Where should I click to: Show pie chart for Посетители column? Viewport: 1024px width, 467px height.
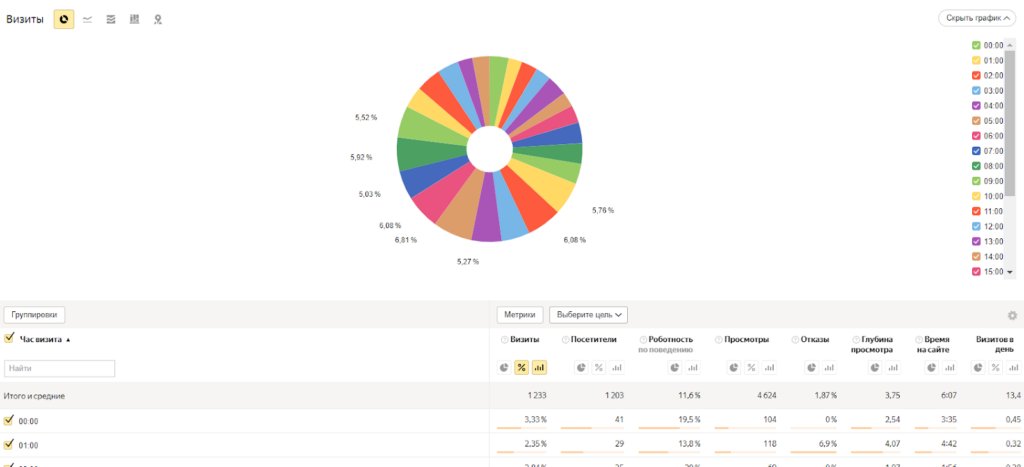click(x=580, y=368)
